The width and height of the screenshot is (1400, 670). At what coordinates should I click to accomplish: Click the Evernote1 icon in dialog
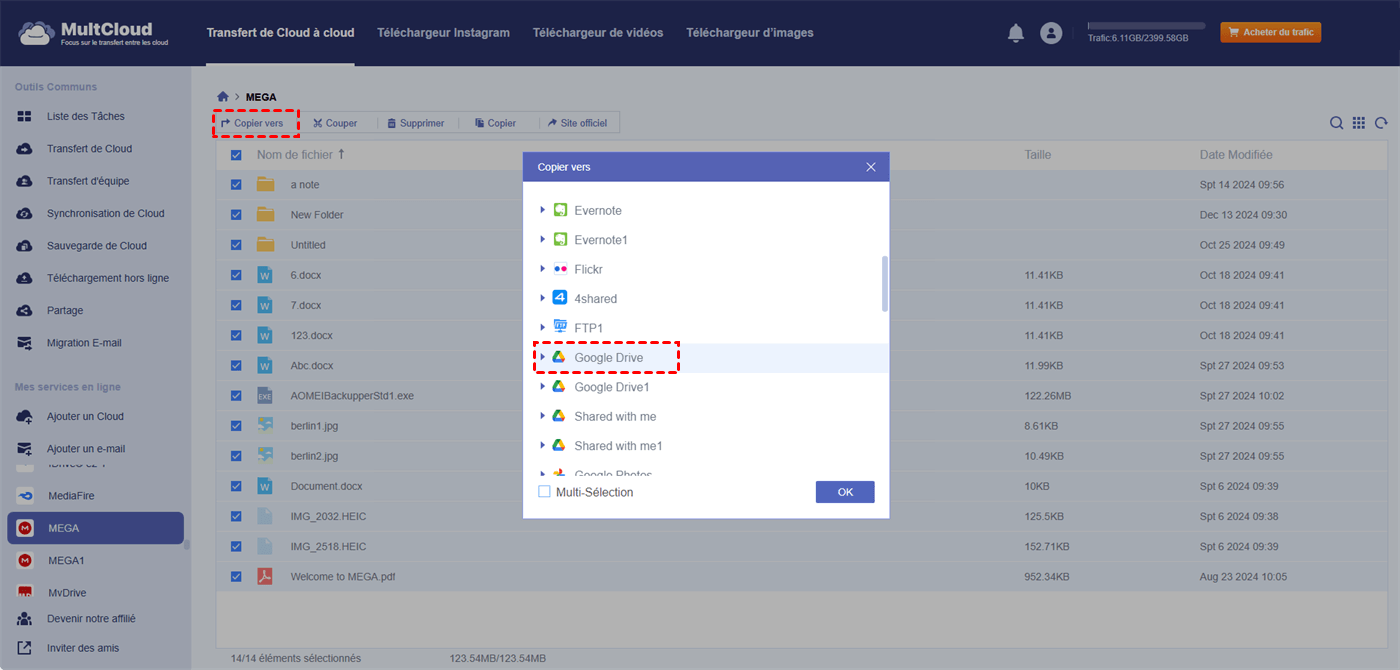[560, 240]
